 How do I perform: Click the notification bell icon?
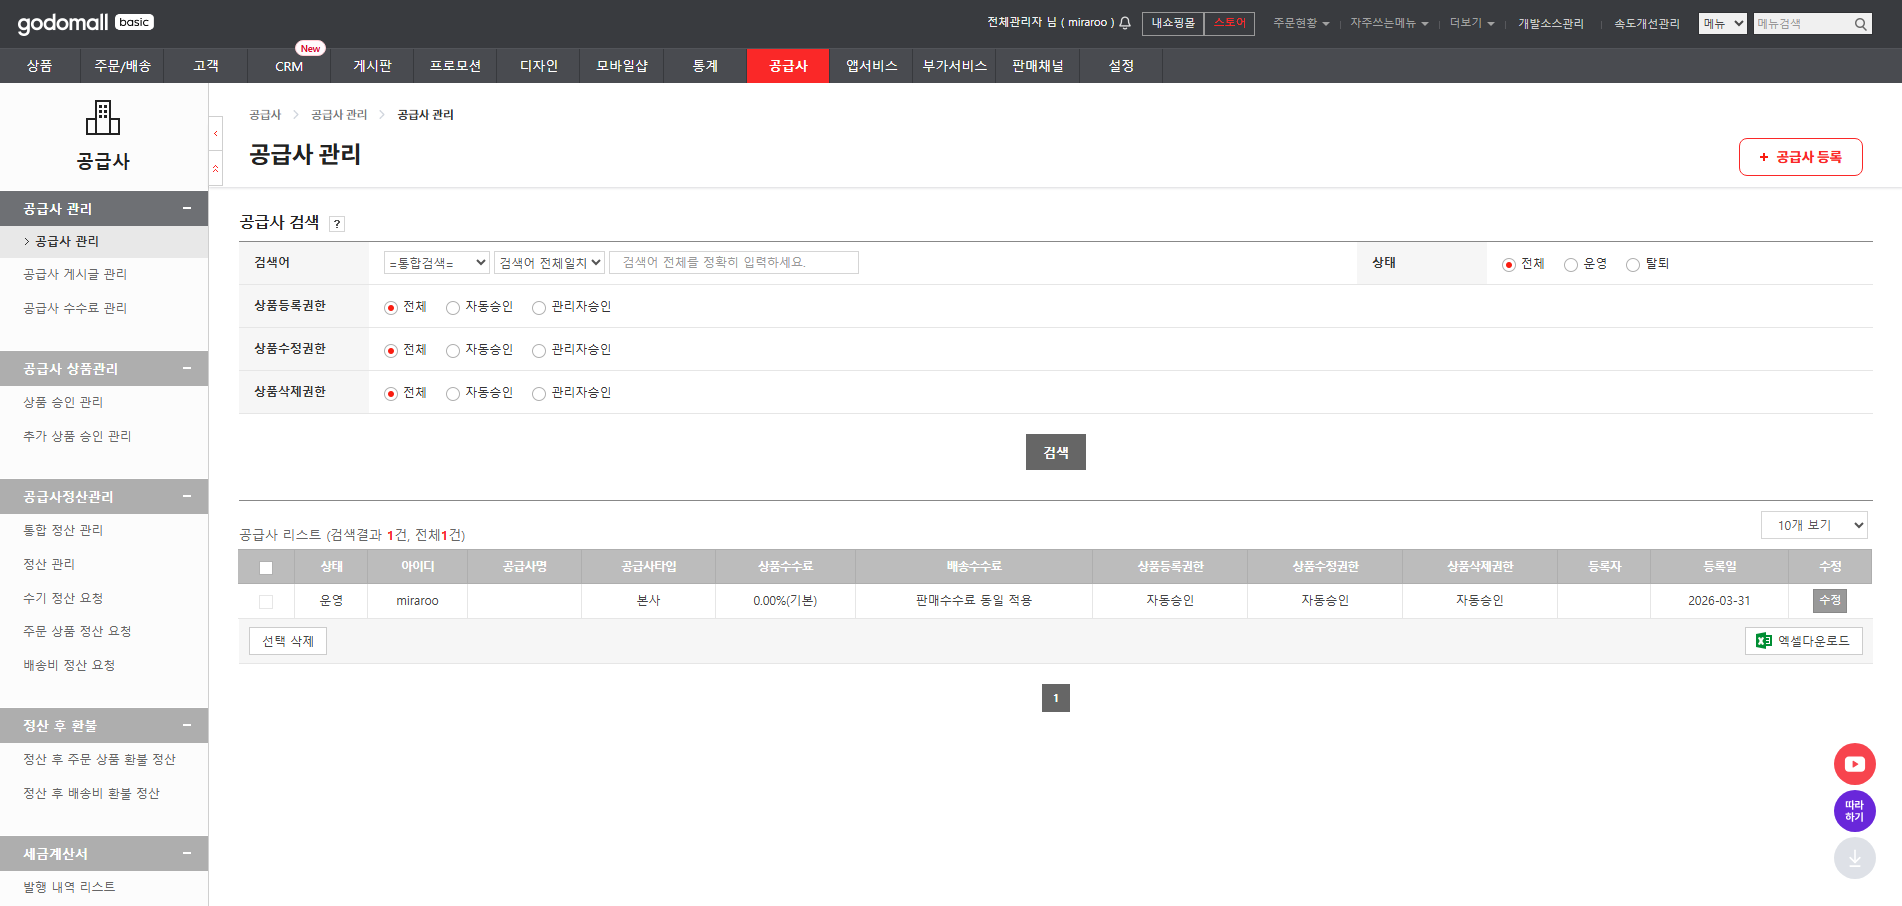1125,23
